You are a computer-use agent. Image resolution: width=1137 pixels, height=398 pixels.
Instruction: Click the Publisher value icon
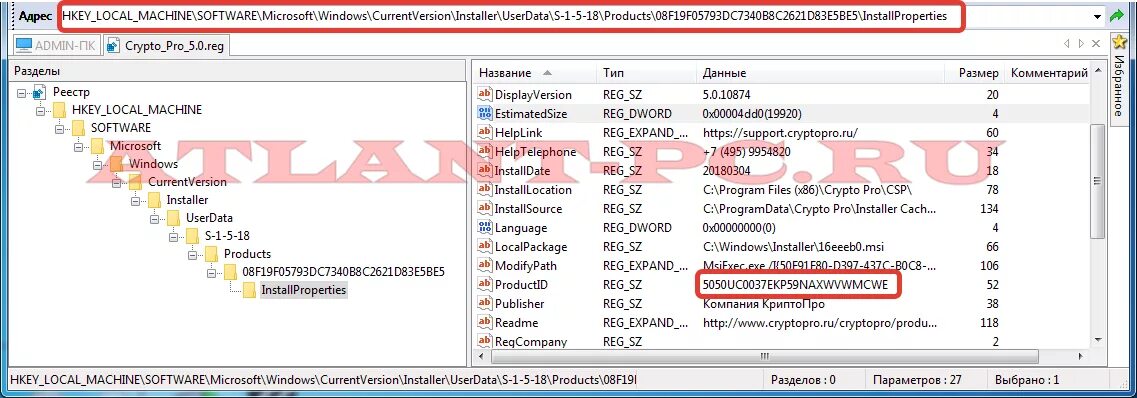point(484,303)
